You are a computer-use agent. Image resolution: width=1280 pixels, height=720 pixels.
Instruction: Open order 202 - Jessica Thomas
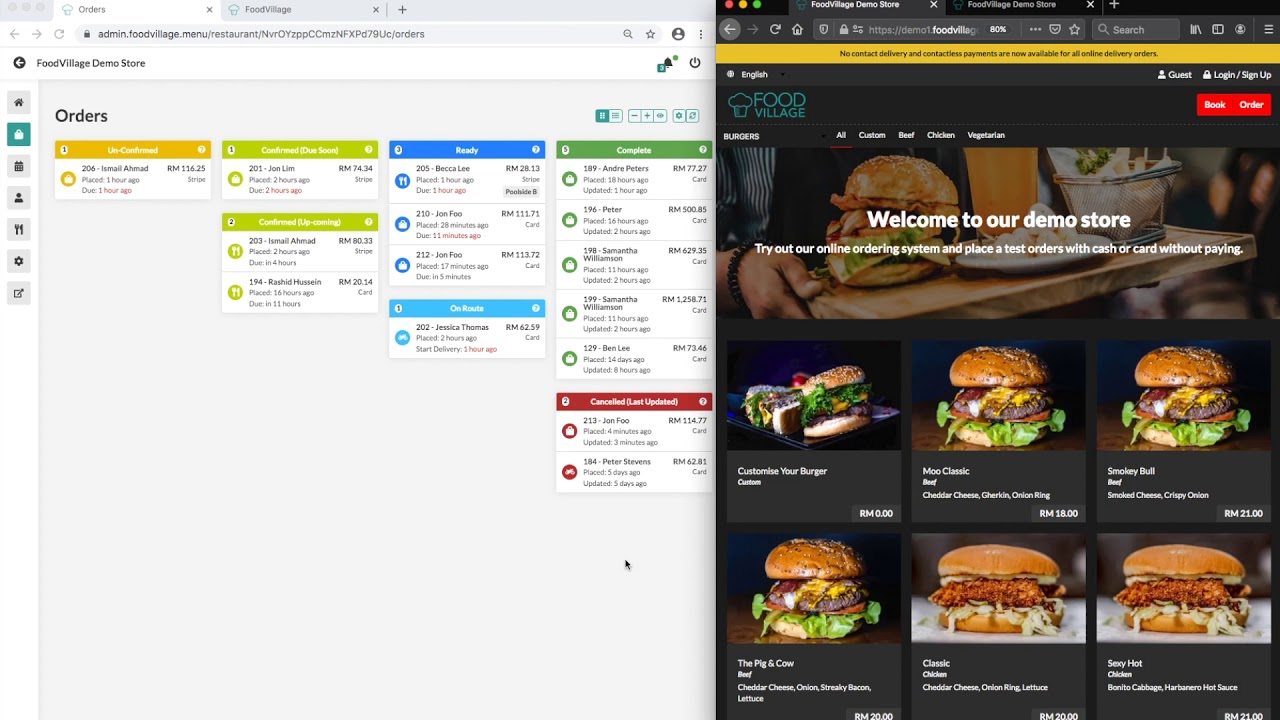tap(467, 338)
